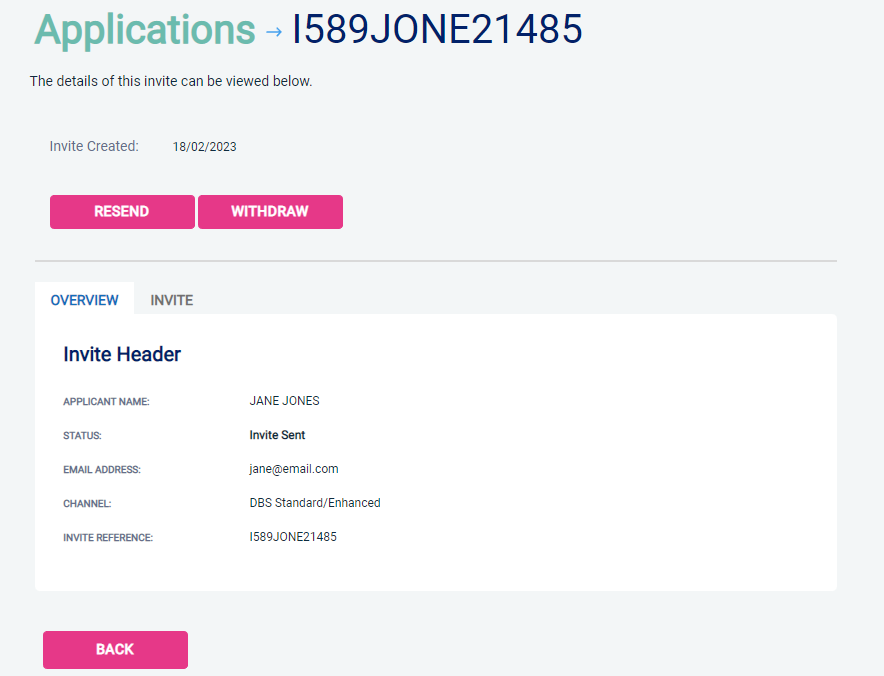Click the jane@email.com email address
The height and width of the screenshot is (676, 884).
pos(294,469)
